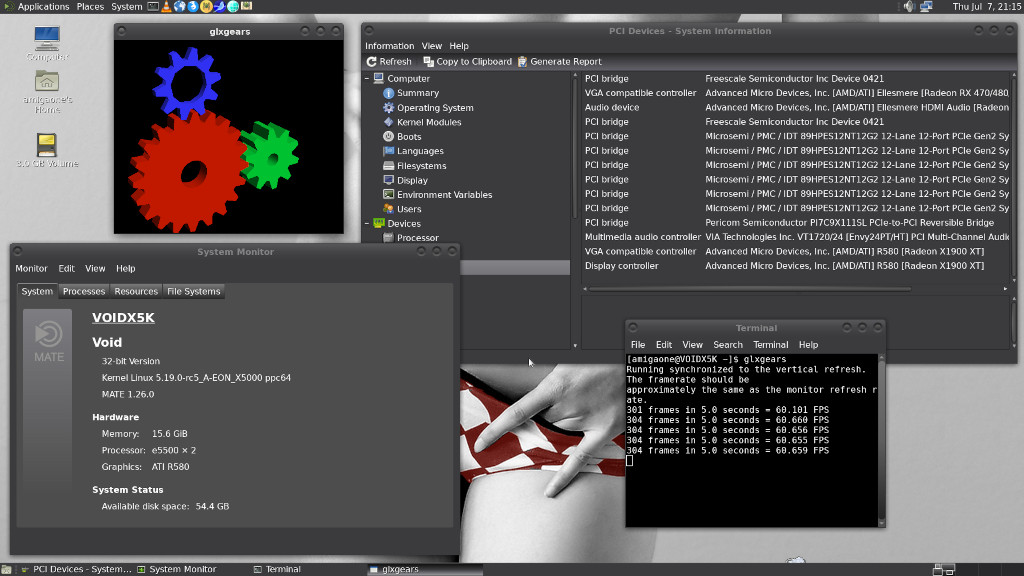The height and width of the screenshot is (576, 1024).
Task: Select Pericom PCIe-to-PCI Reversible Bridge row
Action: point(797,223)
